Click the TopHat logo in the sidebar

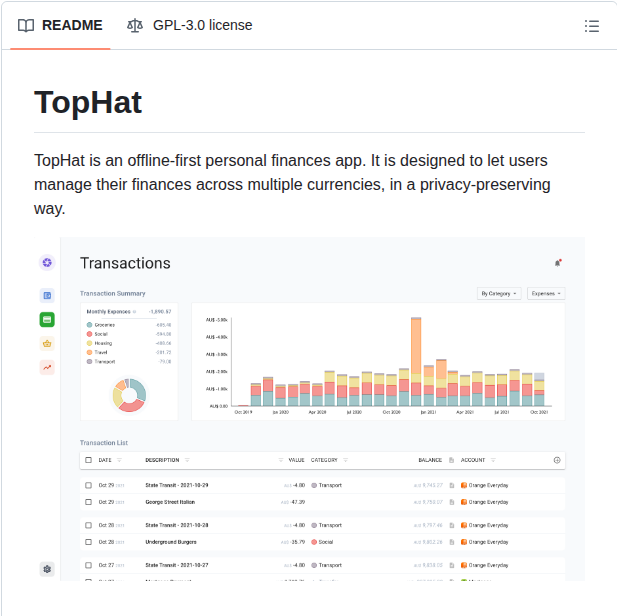pyautogui.click(x=47, y=263)
